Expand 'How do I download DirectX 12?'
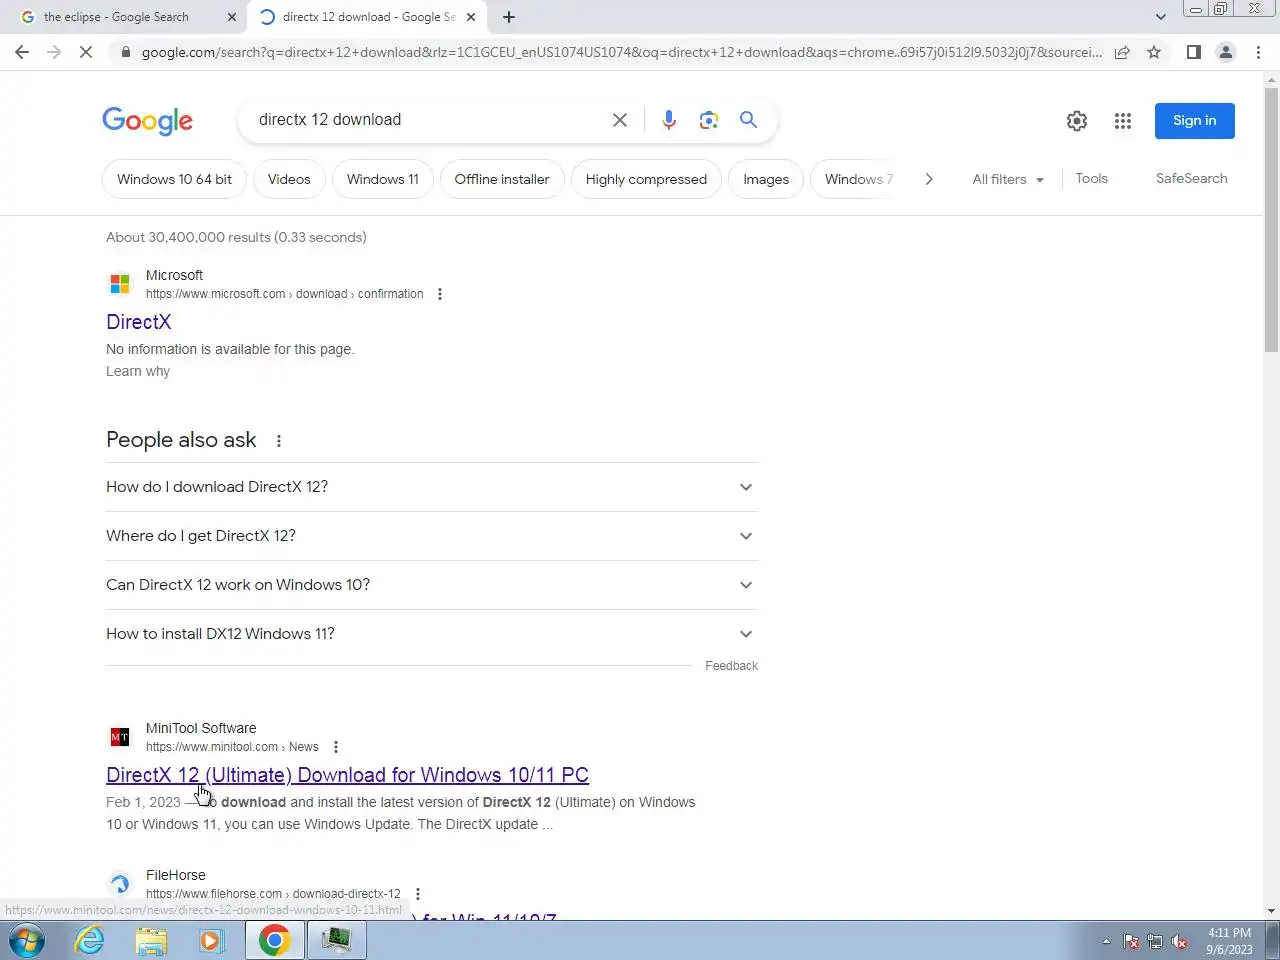This screenshot has height=960, width=1280. pyautogui.click(x=432, y=487)
